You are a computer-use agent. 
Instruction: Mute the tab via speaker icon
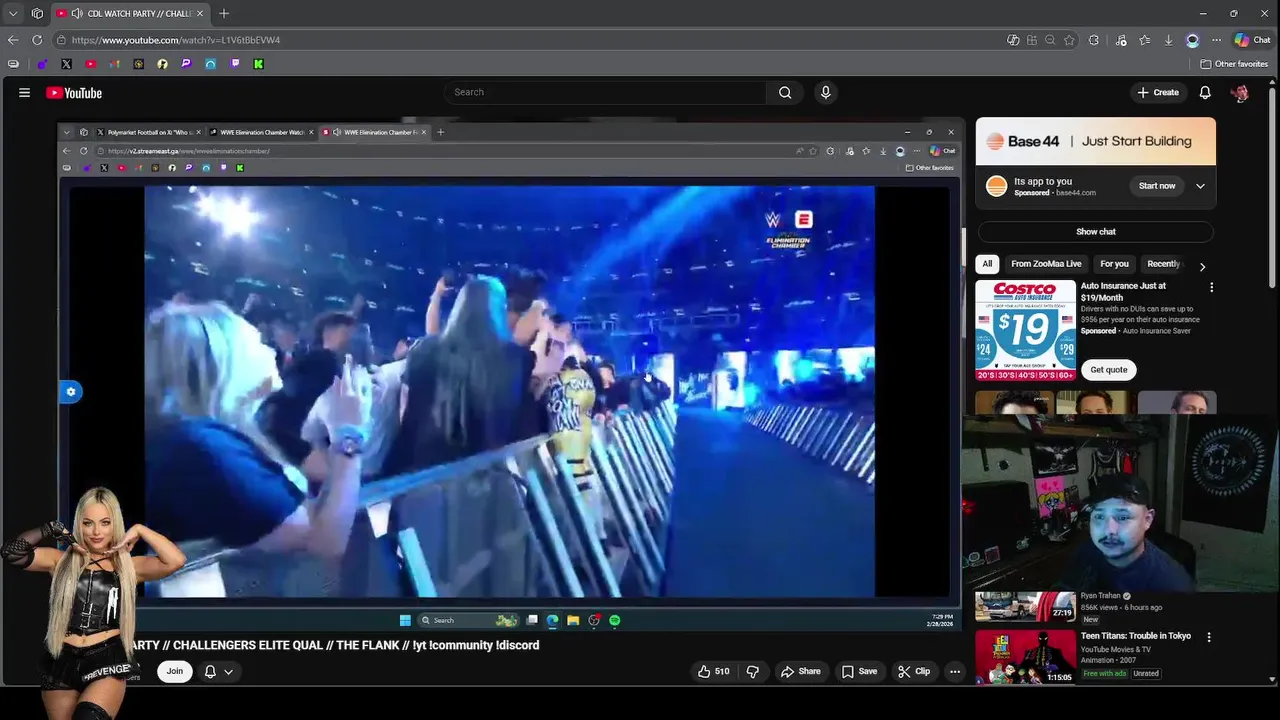click(x=77, y=13)
